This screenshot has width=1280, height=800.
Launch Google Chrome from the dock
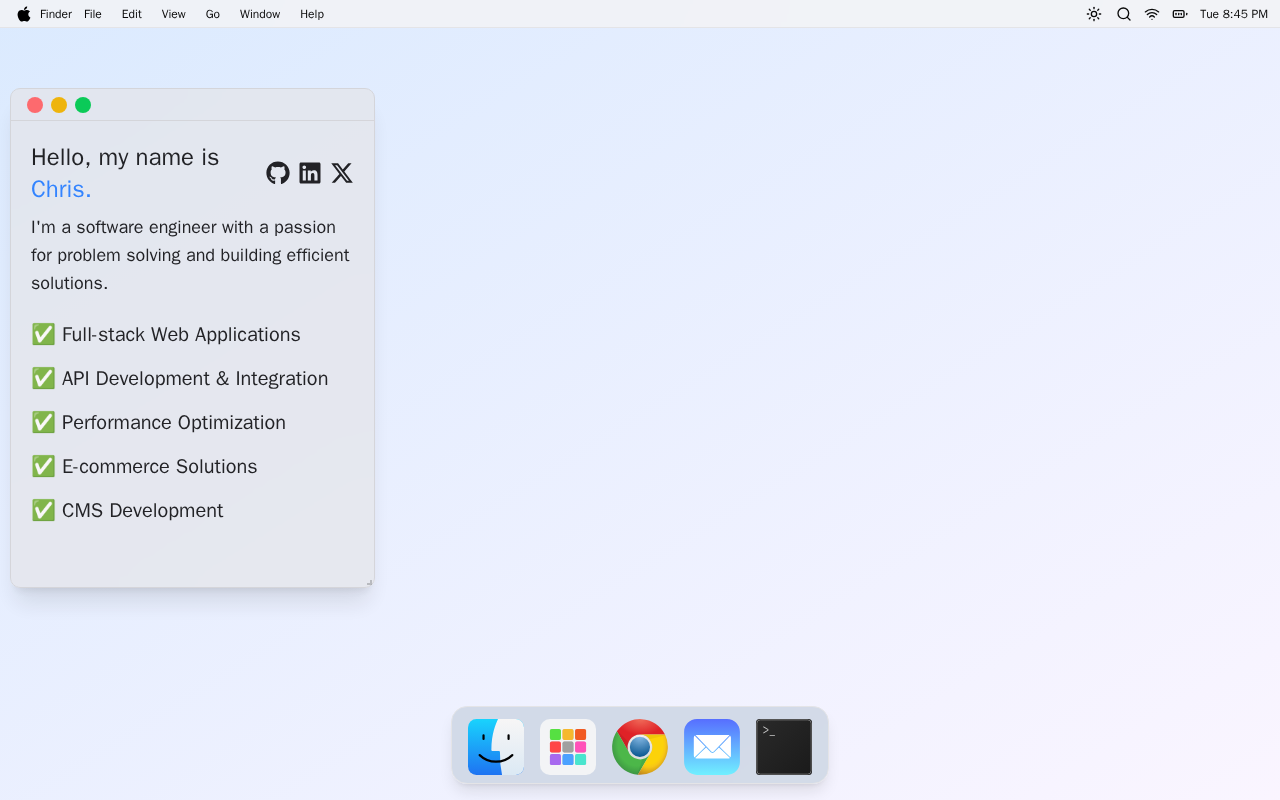[640, 747]
